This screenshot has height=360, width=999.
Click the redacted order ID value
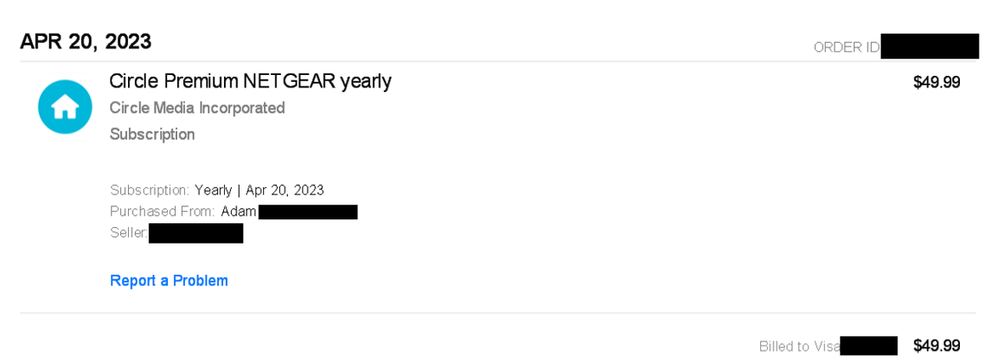(x=930, y=47)
